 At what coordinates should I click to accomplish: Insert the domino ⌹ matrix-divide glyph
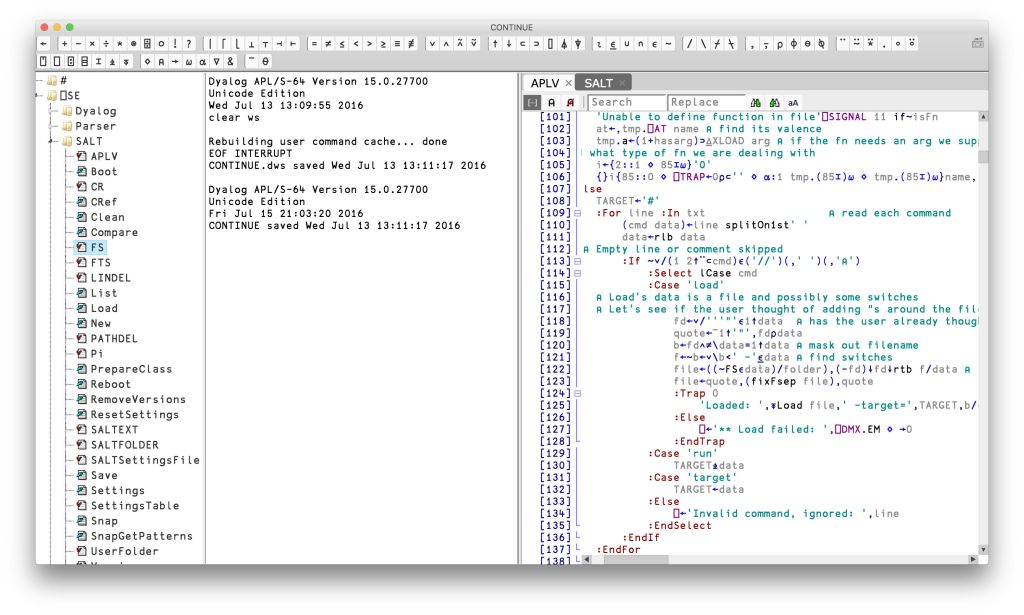tap(147, 44)
